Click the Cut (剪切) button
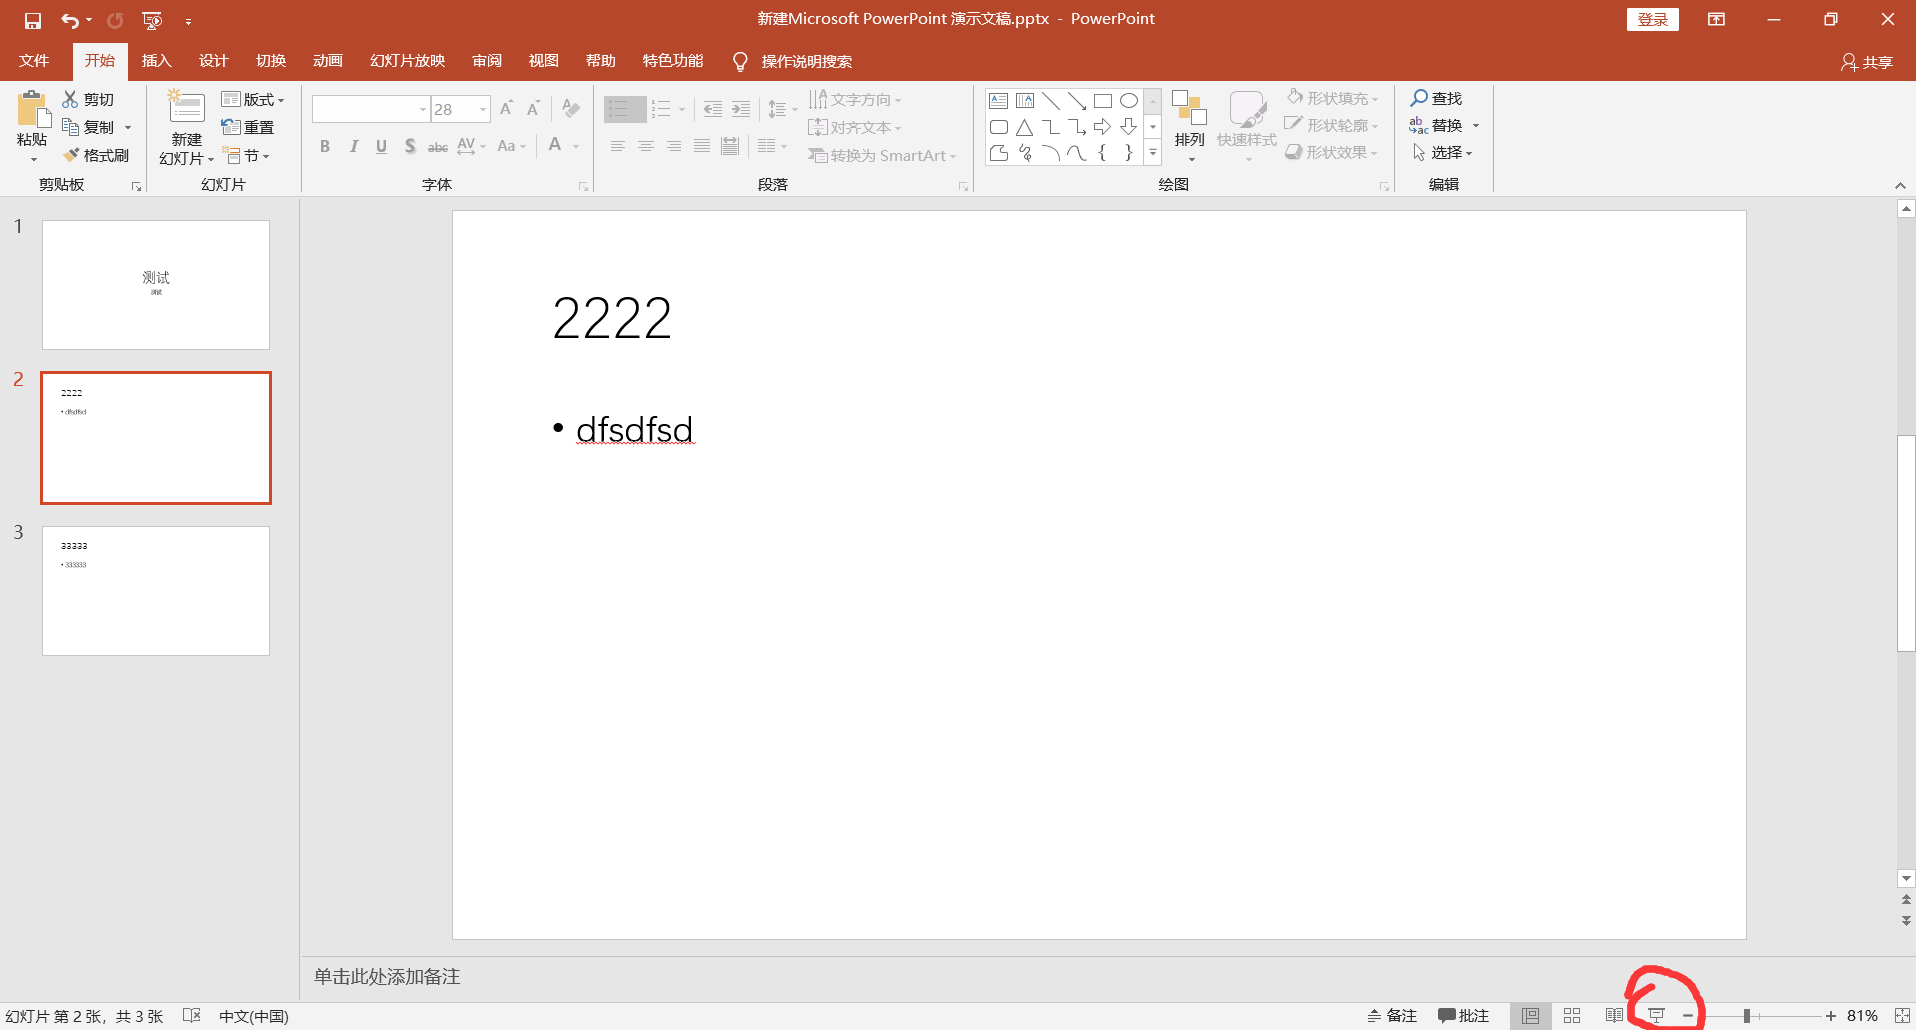 (x=88, y=100)
